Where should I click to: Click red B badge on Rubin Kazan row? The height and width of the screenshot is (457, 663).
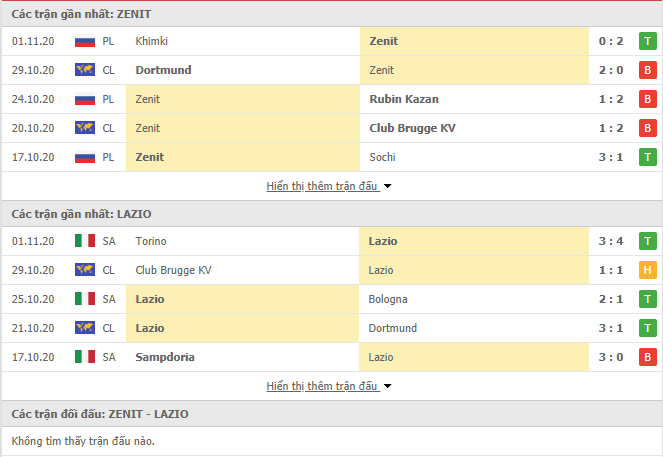click(647, 99)
